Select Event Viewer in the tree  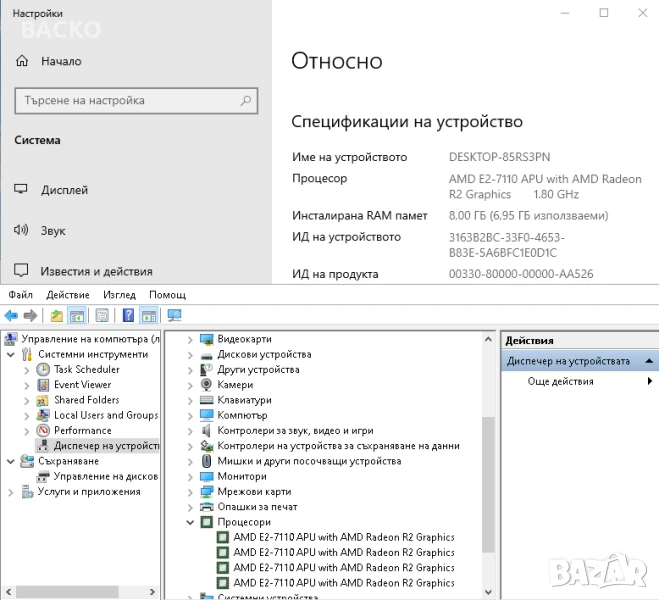point(82,385)
